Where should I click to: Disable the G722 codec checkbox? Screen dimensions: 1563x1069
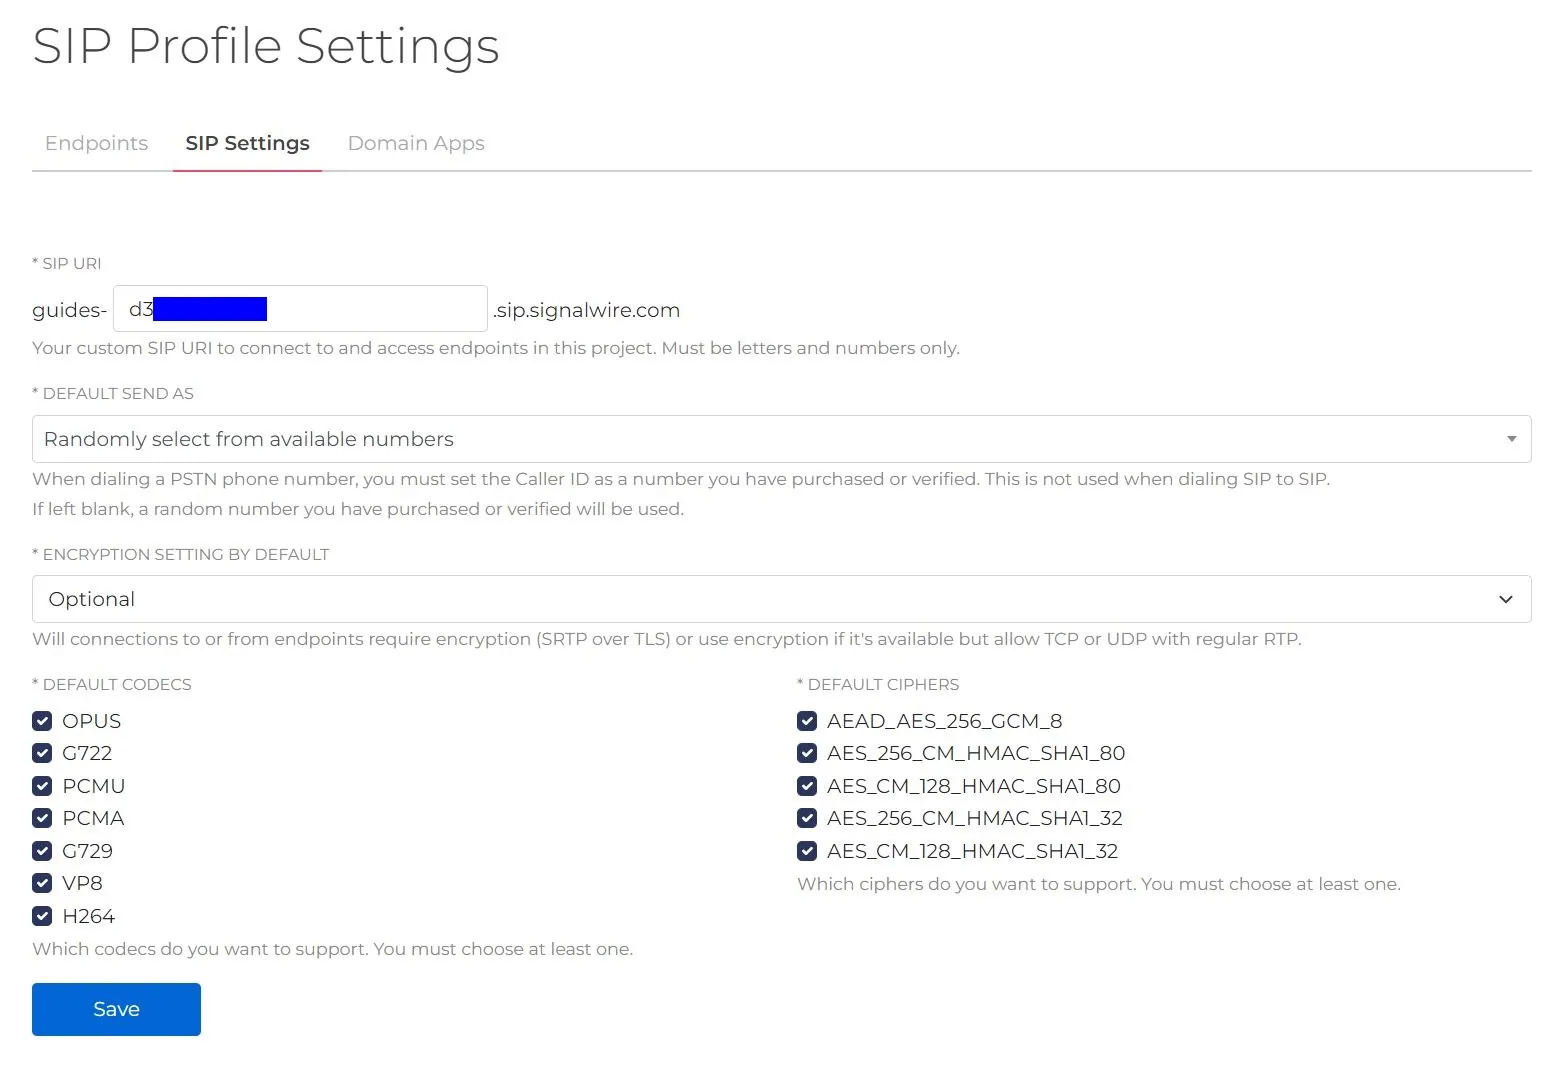tap(42, 753)
